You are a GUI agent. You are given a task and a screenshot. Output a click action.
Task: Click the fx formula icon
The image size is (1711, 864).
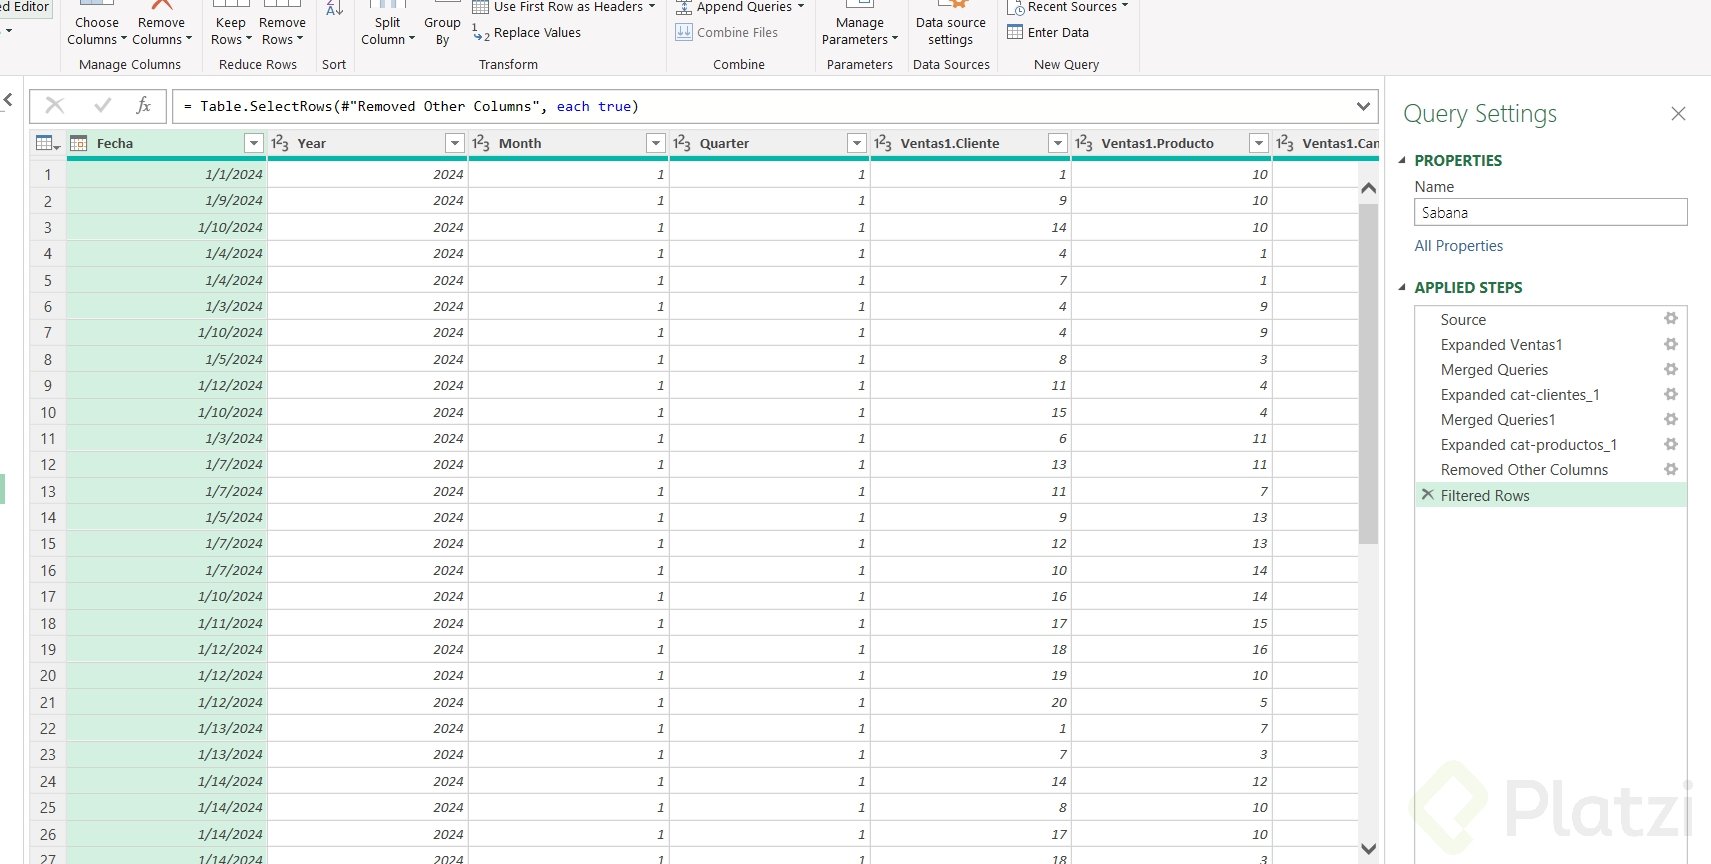click(143, 106)
